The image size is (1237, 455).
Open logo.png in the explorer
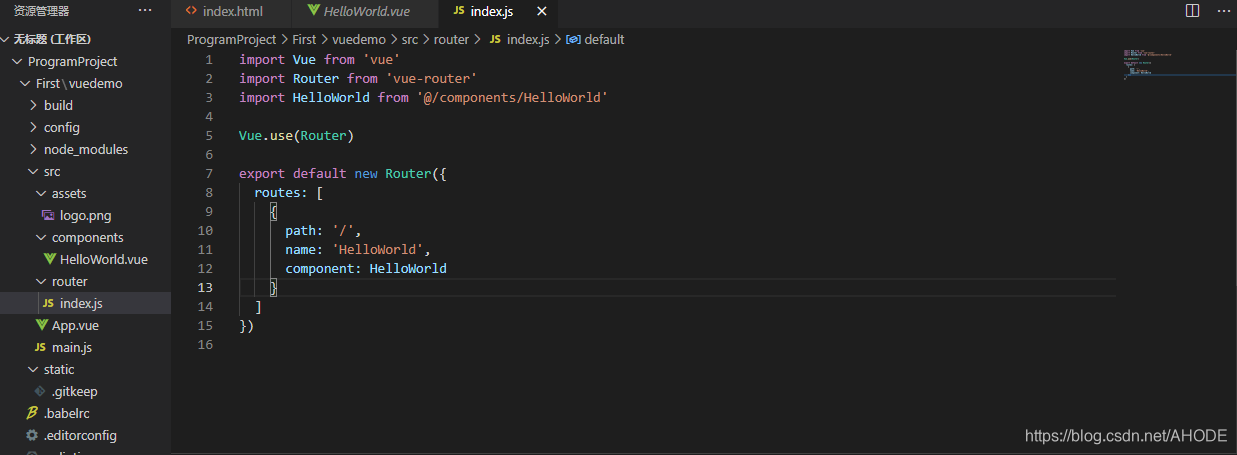click(x=85, y=215)
